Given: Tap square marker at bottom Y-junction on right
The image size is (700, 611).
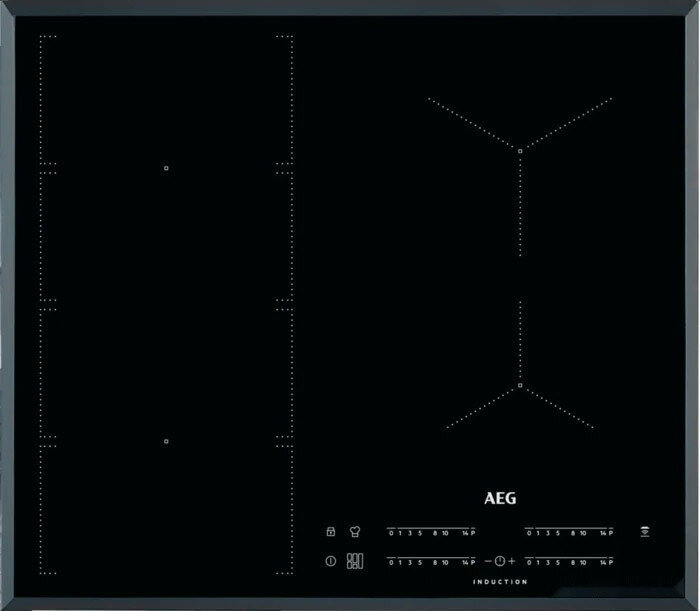Looking at the screenshot, I should point(520,385).
